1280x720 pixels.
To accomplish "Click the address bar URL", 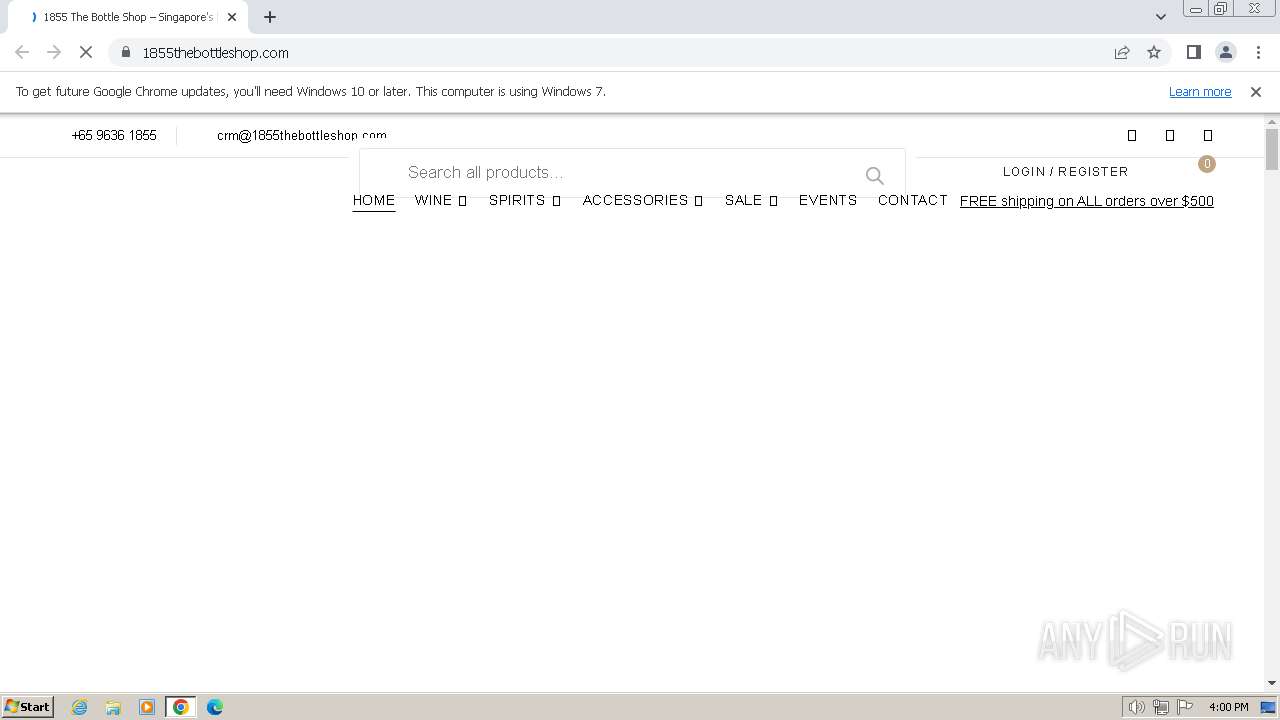I will [216, 52].
